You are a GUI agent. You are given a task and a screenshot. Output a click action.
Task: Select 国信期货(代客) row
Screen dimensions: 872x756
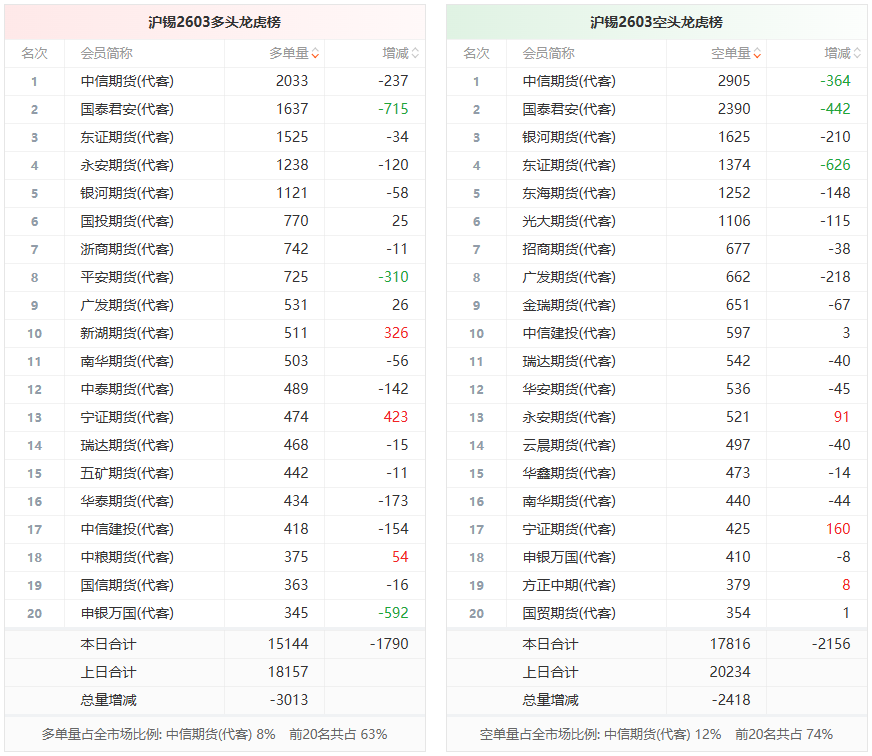click(x=215, y=585)
